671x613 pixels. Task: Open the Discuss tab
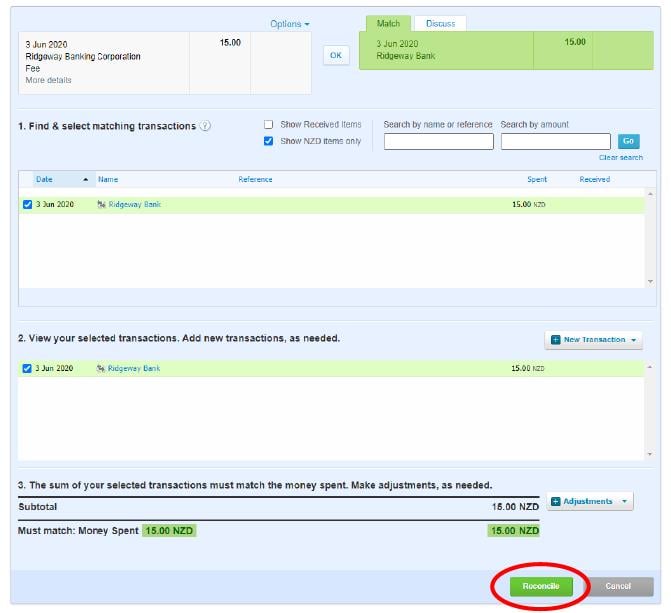[441, 23]
